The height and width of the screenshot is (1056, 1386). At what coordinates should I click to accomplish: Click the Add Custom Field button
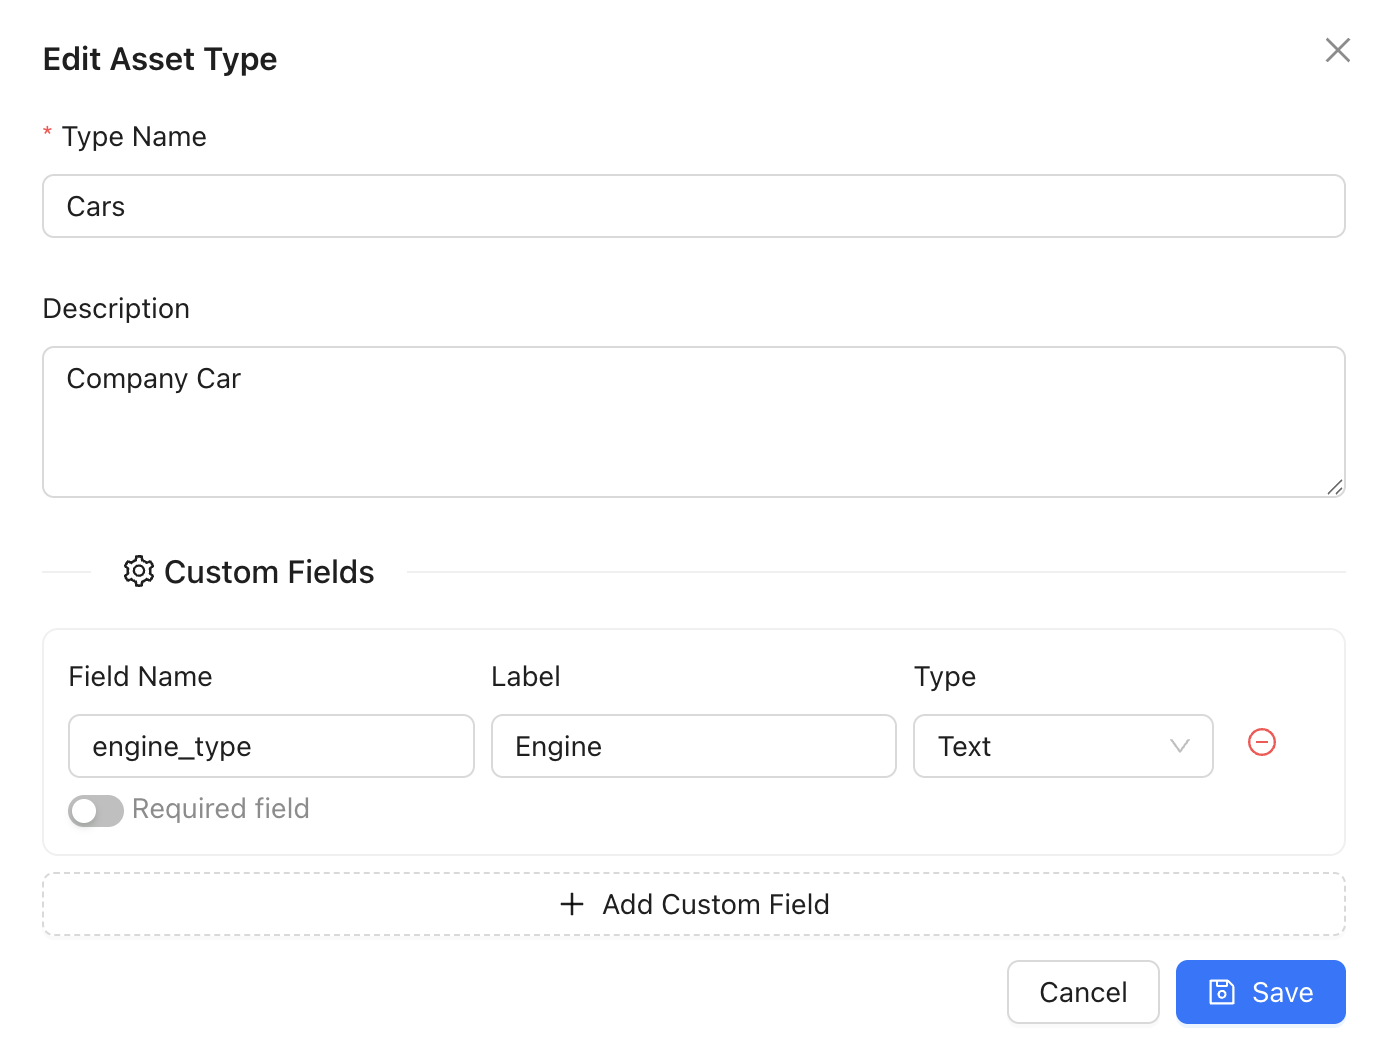pos(693,904)
